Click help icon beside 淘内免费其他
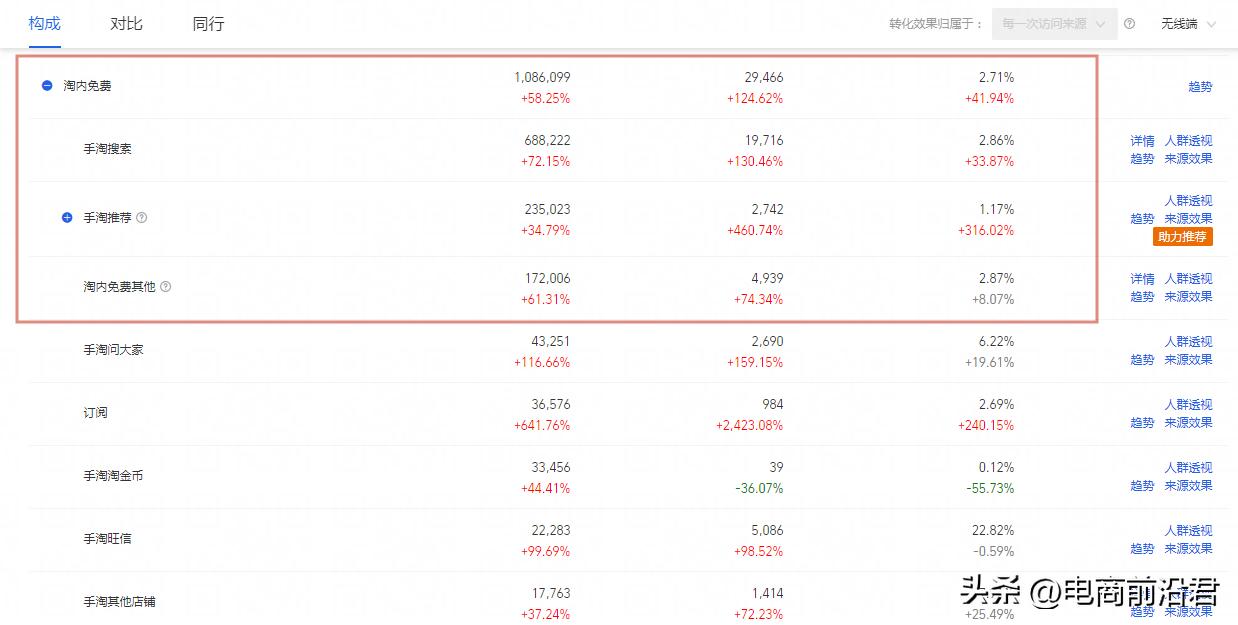The height and width of the screenshot is (625, 1238). point(166,286)
